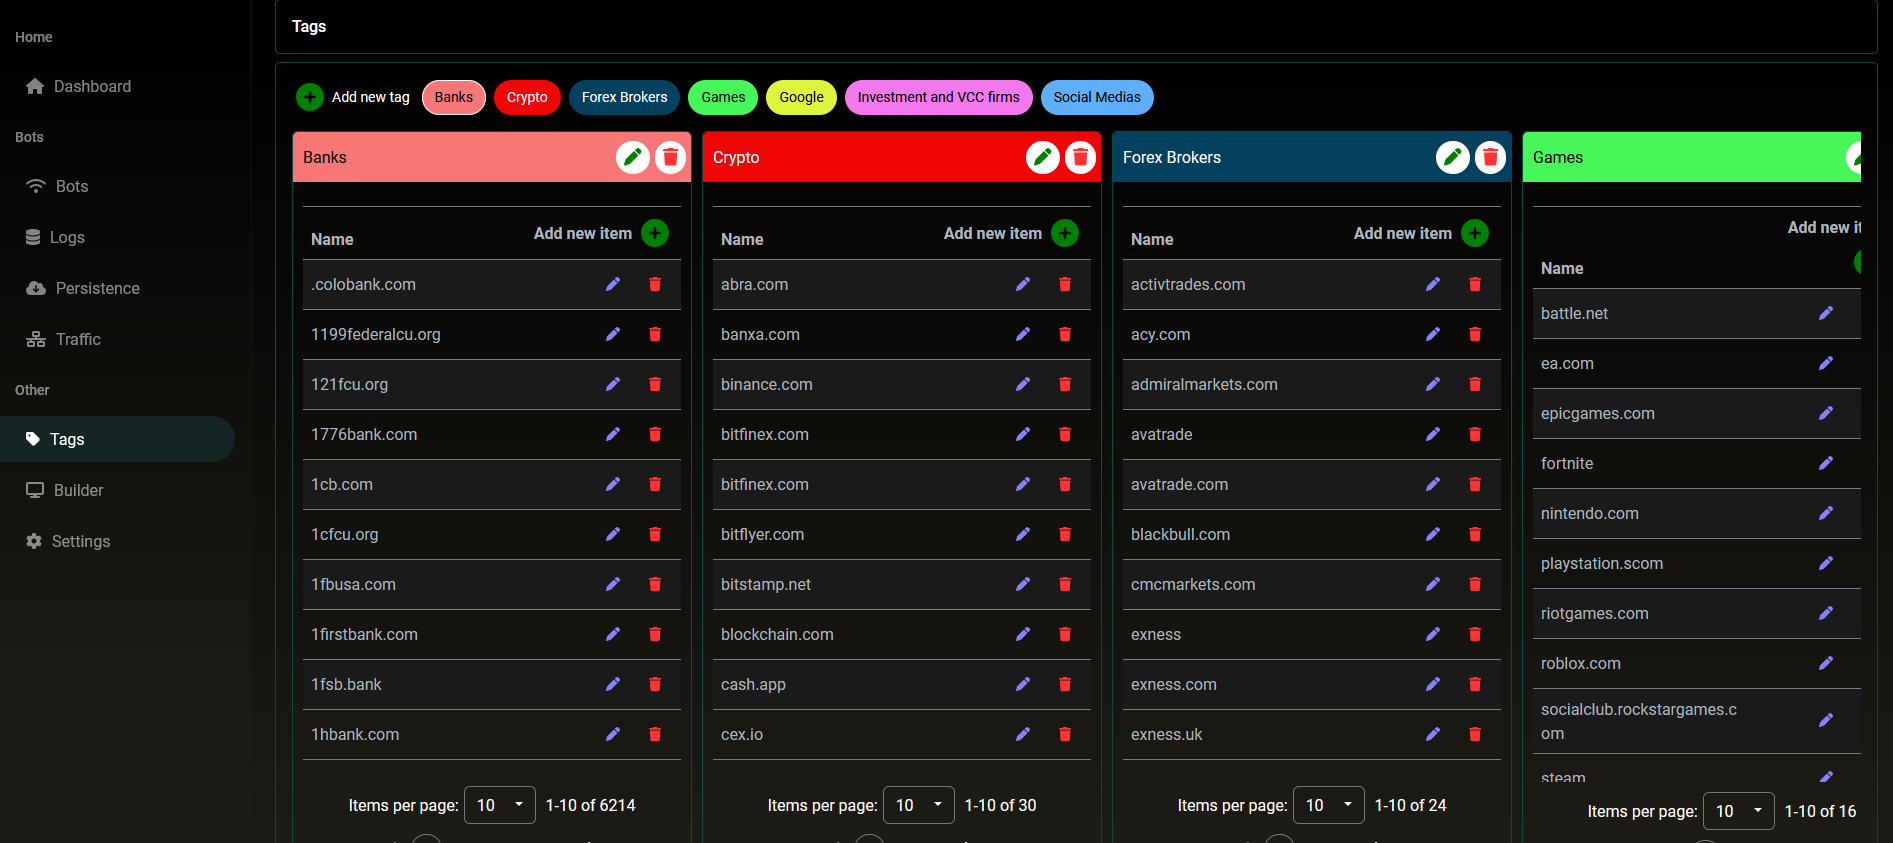
Task: Select the yellow Google tag chip
Action: click(x=801, y=97)
